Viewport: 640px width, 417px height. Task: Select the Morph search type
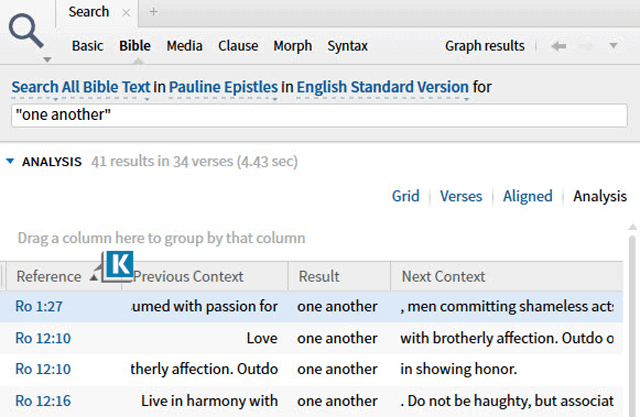pyautogui.click(x=292, y=46)
